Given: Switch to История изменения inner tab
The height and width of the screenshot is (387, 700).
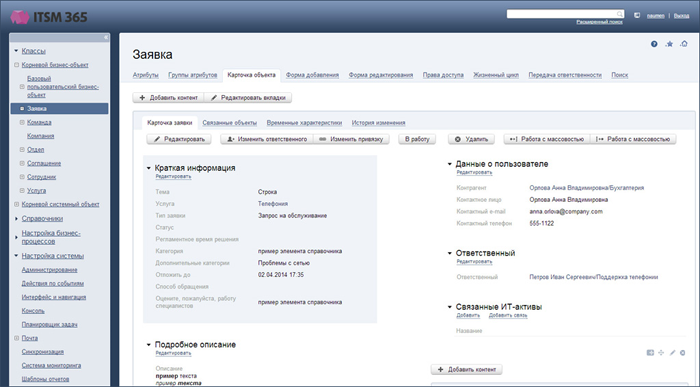Looking at the screenshot, I should click(379, 123).
